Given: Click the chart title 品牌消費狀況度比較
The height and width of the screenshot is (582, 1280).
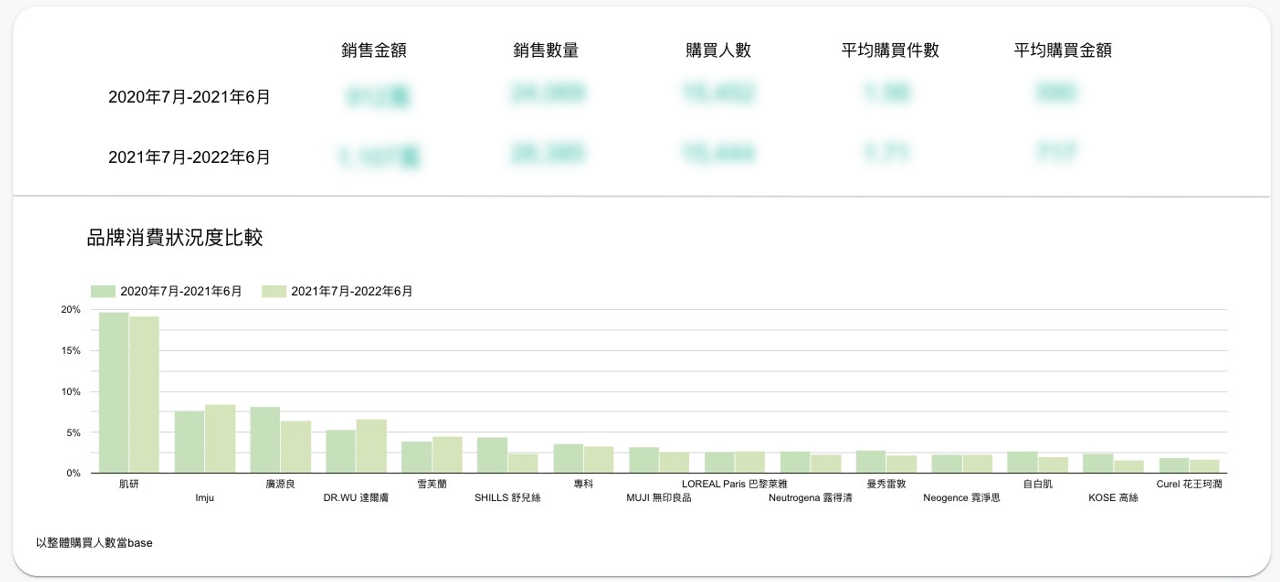Looking at the screenshot, I should click(x=175, y=238).
